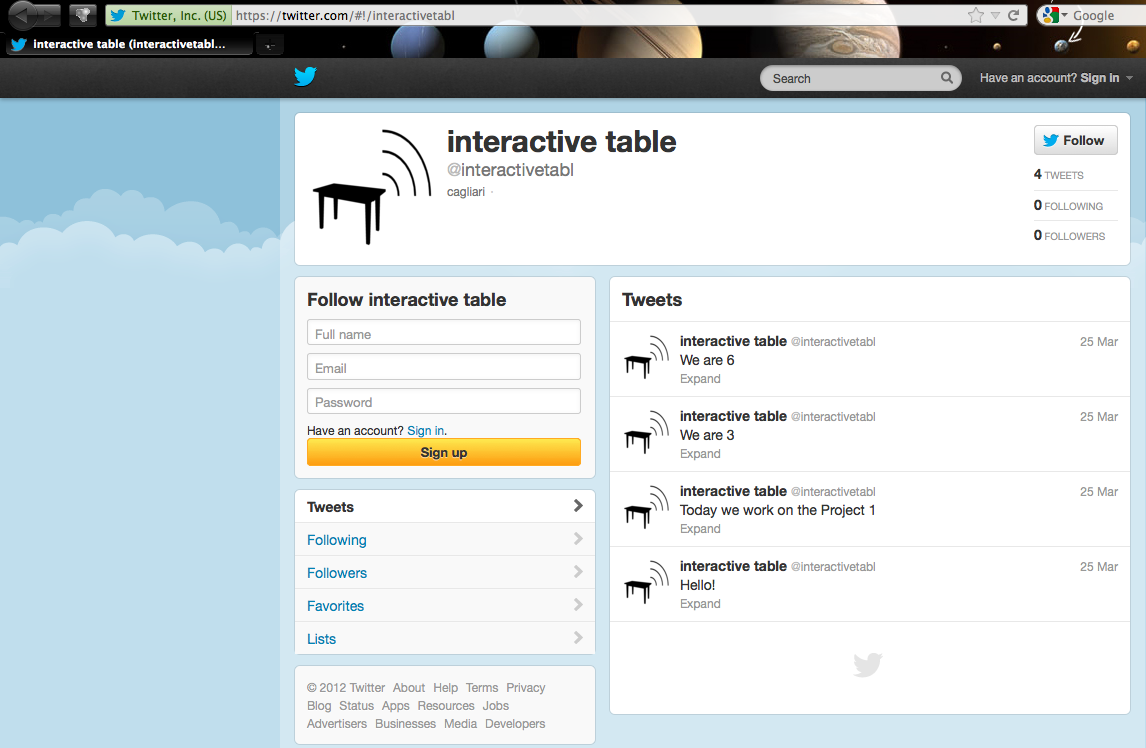This screenshot has height=748, width=1146.
Task: Click the 25 Mar date on 'We are 6' tweet
Action: click(x=1098, y=341)
